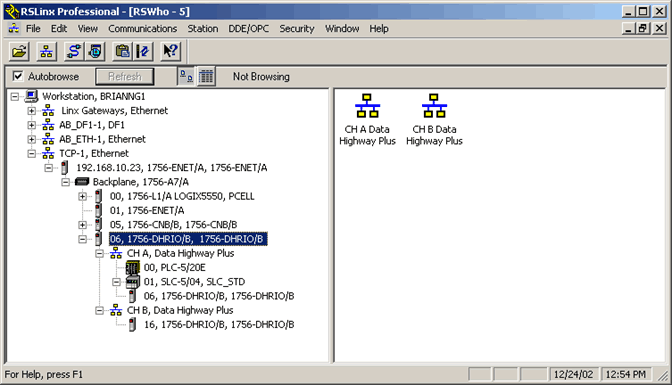Collapse the CH A, Data Highway Plus node
Screen dimensions: 672x385
click(x=99, y=253)
